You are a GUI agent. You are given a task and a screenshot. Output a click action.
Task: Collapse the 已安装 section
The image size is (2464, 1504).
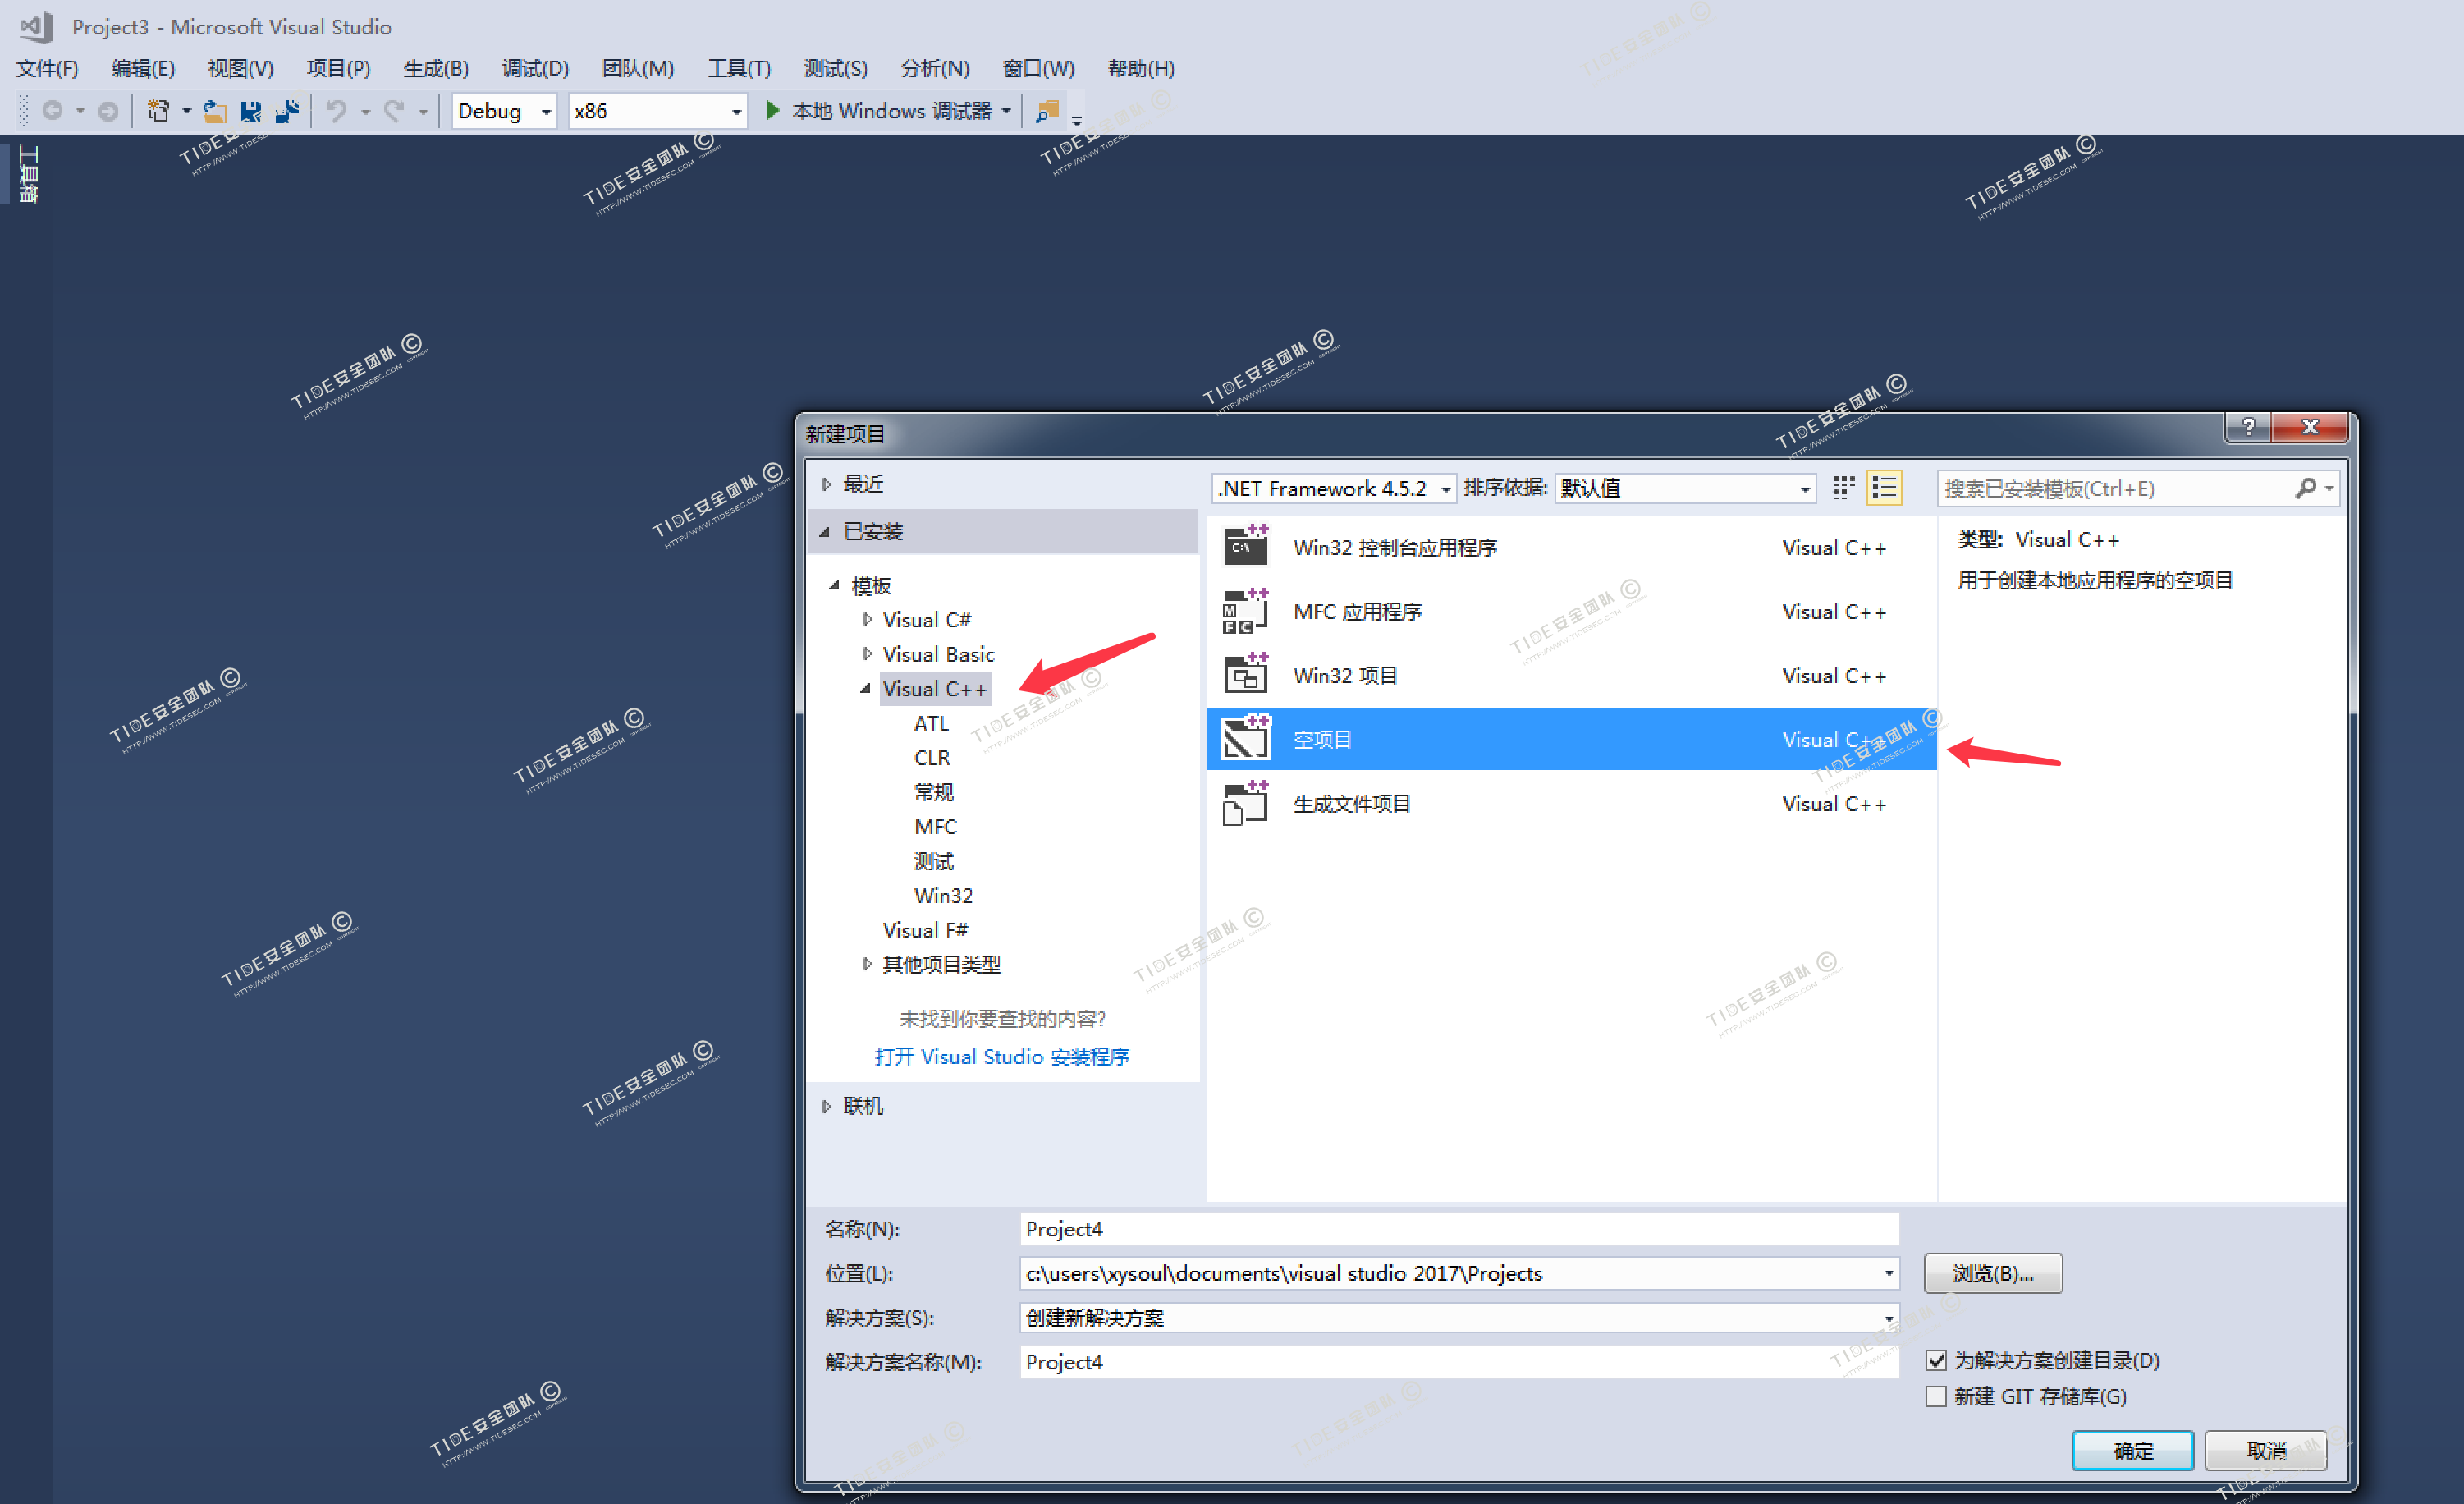pos(825,532)
